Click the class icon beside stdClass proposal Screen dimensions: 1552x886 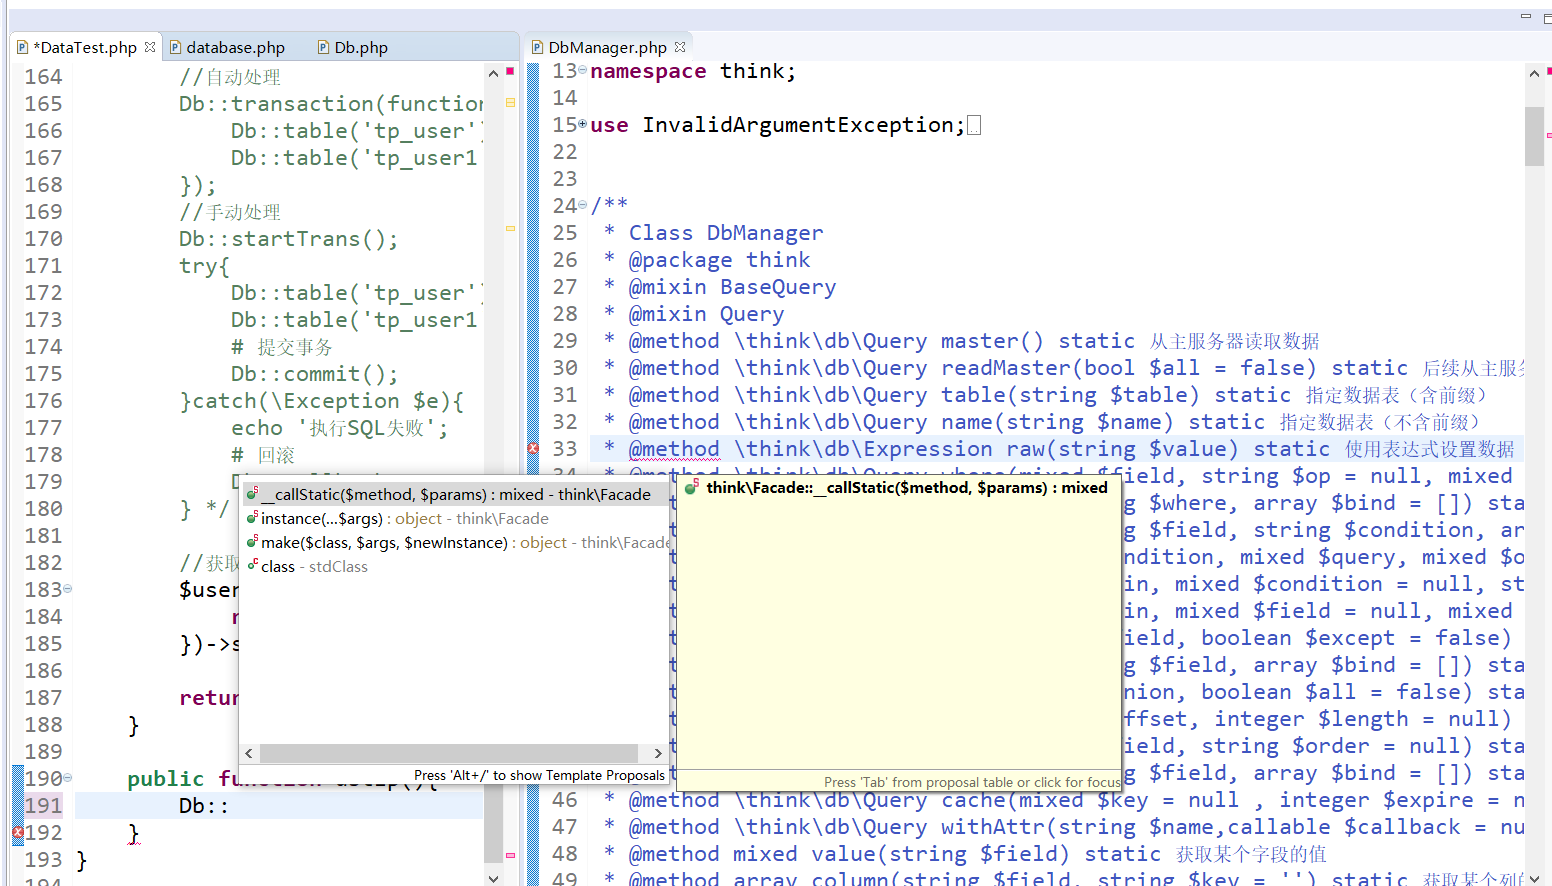point(253,566)
